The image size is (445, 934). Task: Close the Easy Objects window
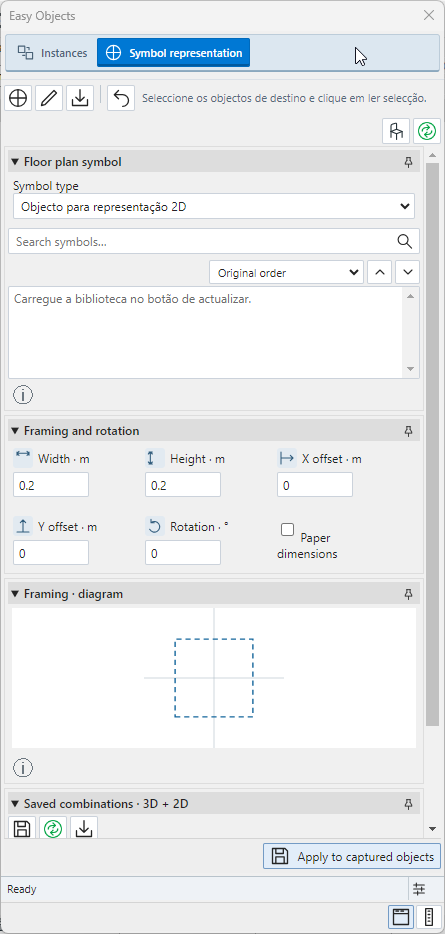(429, 15)
